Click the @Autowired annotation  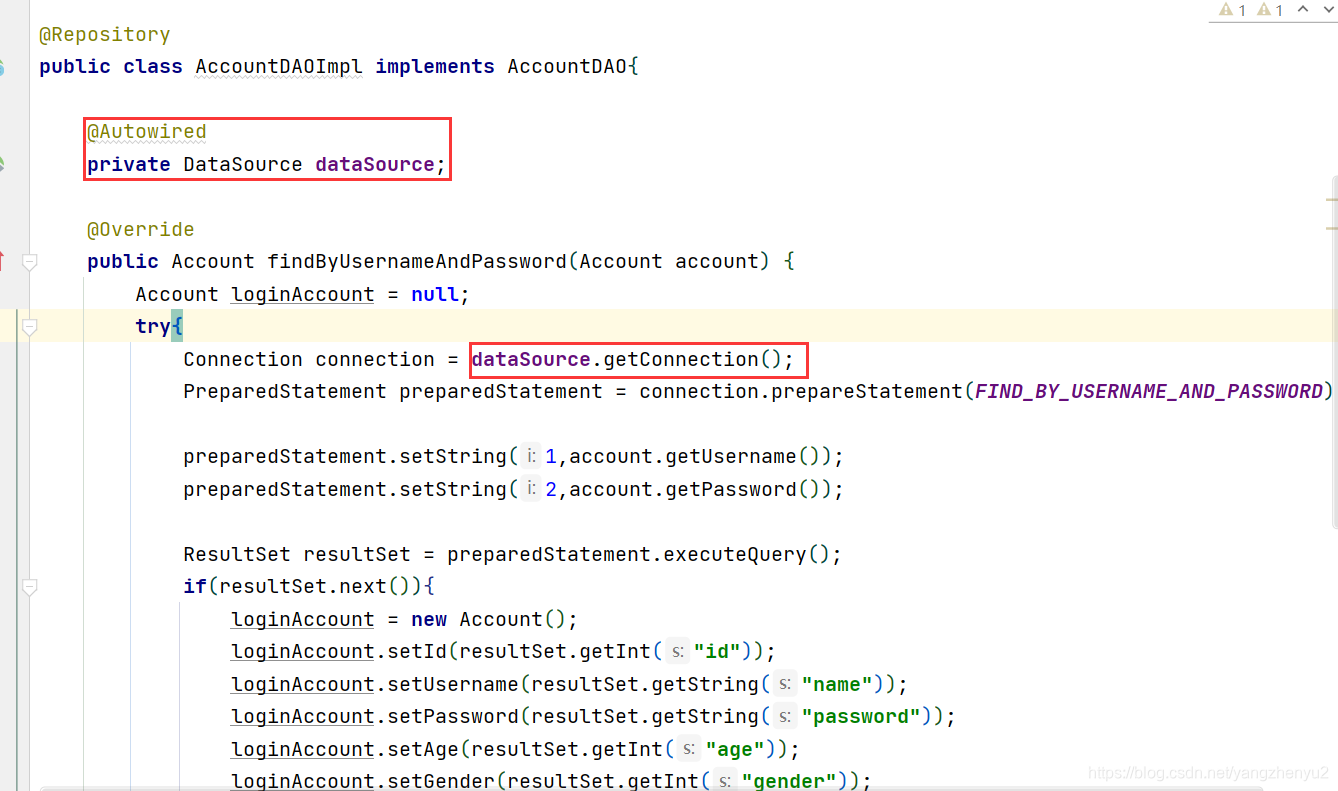pos(147,132)
